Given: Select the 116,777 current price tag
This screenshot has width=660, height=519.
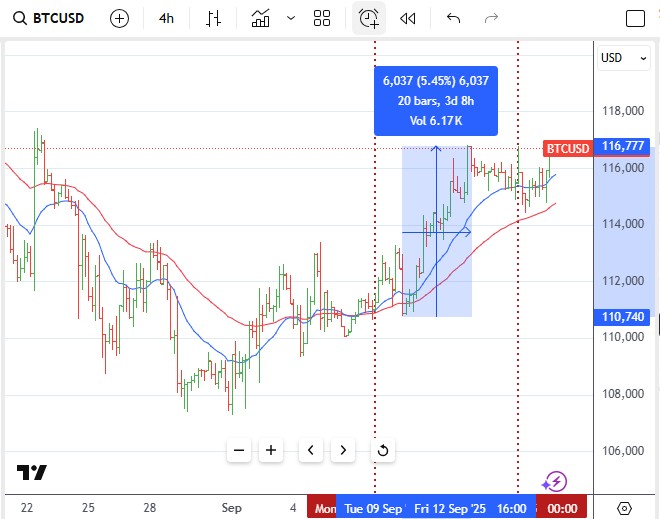Looking at the screenshot, I should 623,146.
